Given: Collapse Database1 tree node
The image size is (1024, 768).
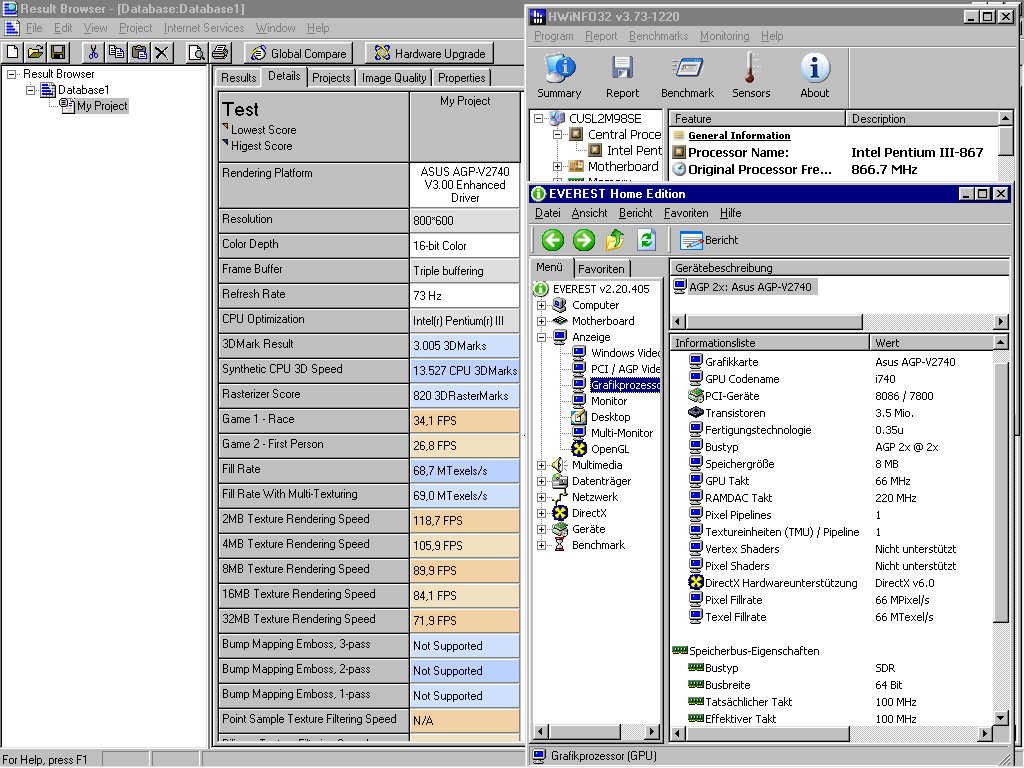Looking at the screenshot, I should pos(31,89).
